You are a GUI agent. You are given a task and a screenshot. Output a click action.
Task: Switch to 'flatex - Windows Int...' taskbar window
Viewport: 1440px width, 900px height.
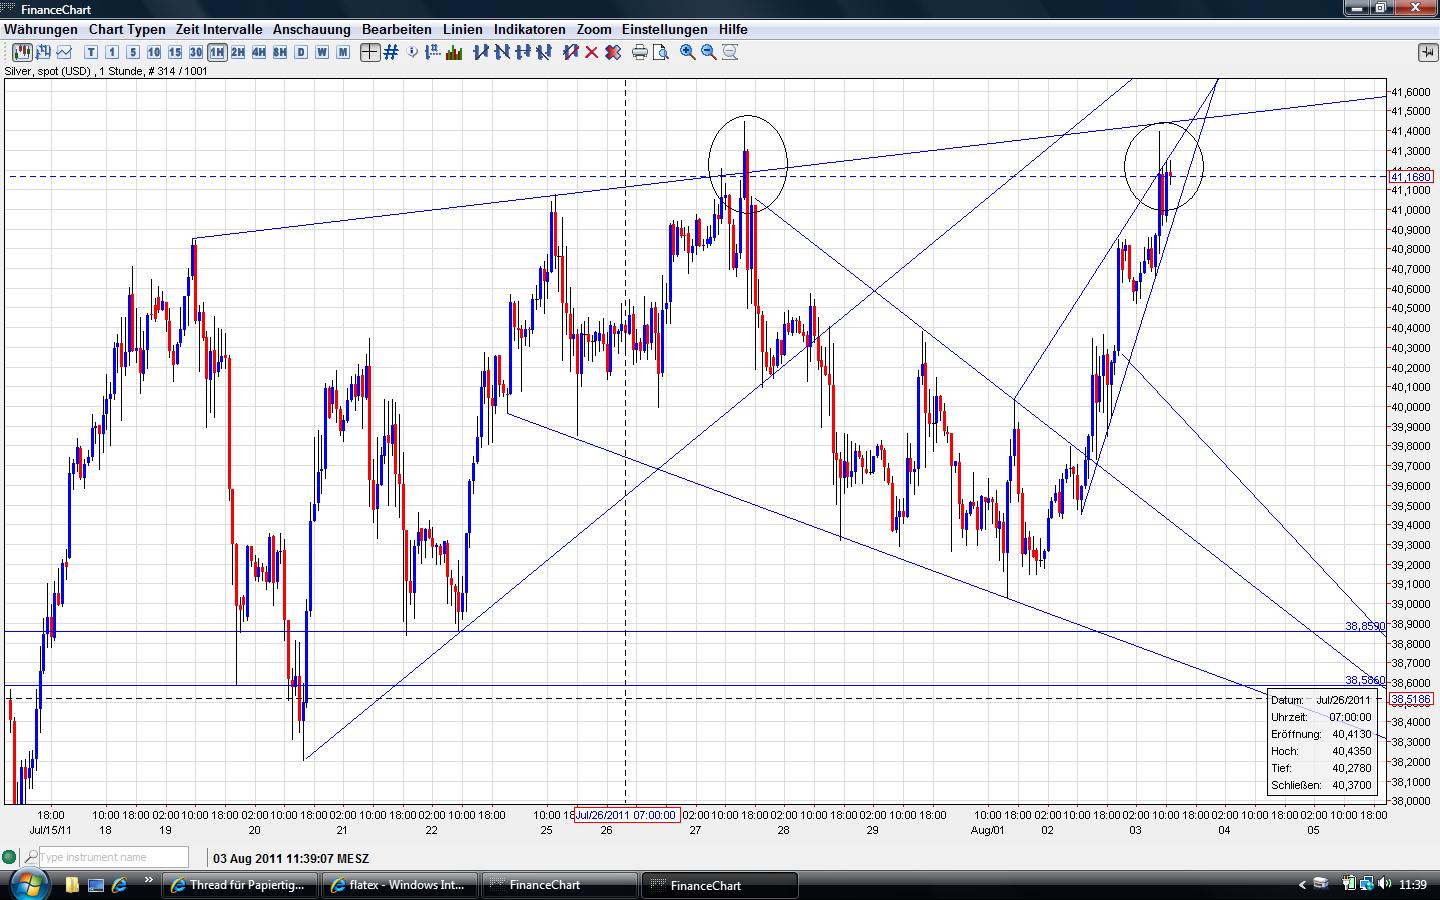coord(400,885)
